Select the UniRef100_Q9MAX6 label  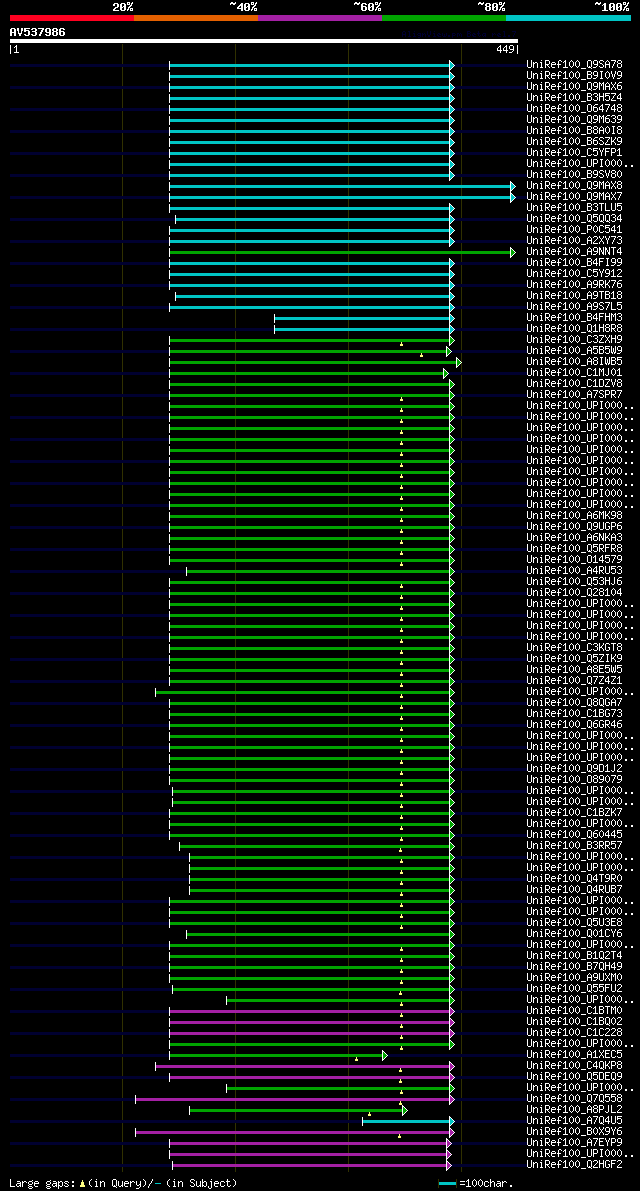(574, 87)
